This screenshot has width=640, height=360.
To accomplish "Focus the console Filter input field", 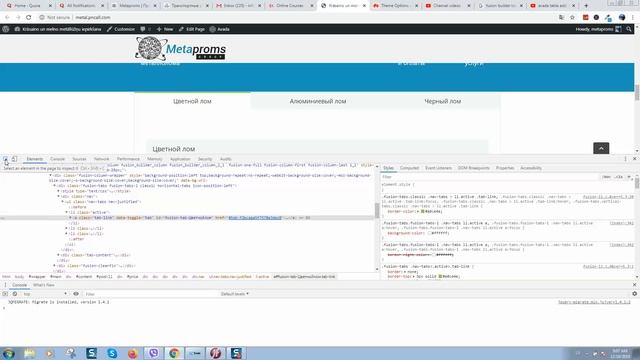I will point(151,294).
